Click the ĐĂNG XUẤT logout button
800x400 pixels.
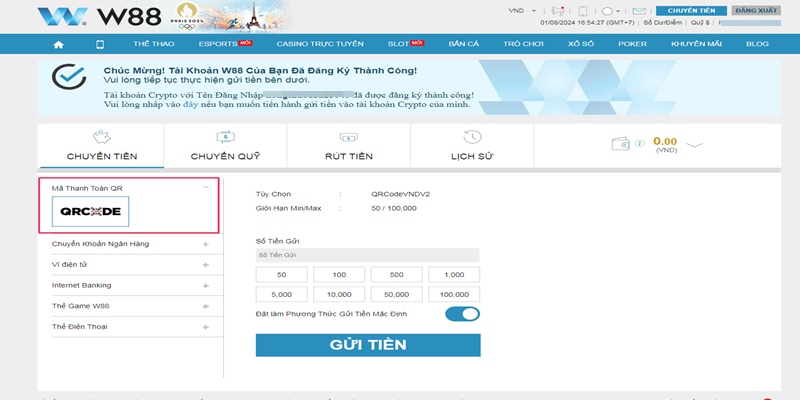point(756,11)
